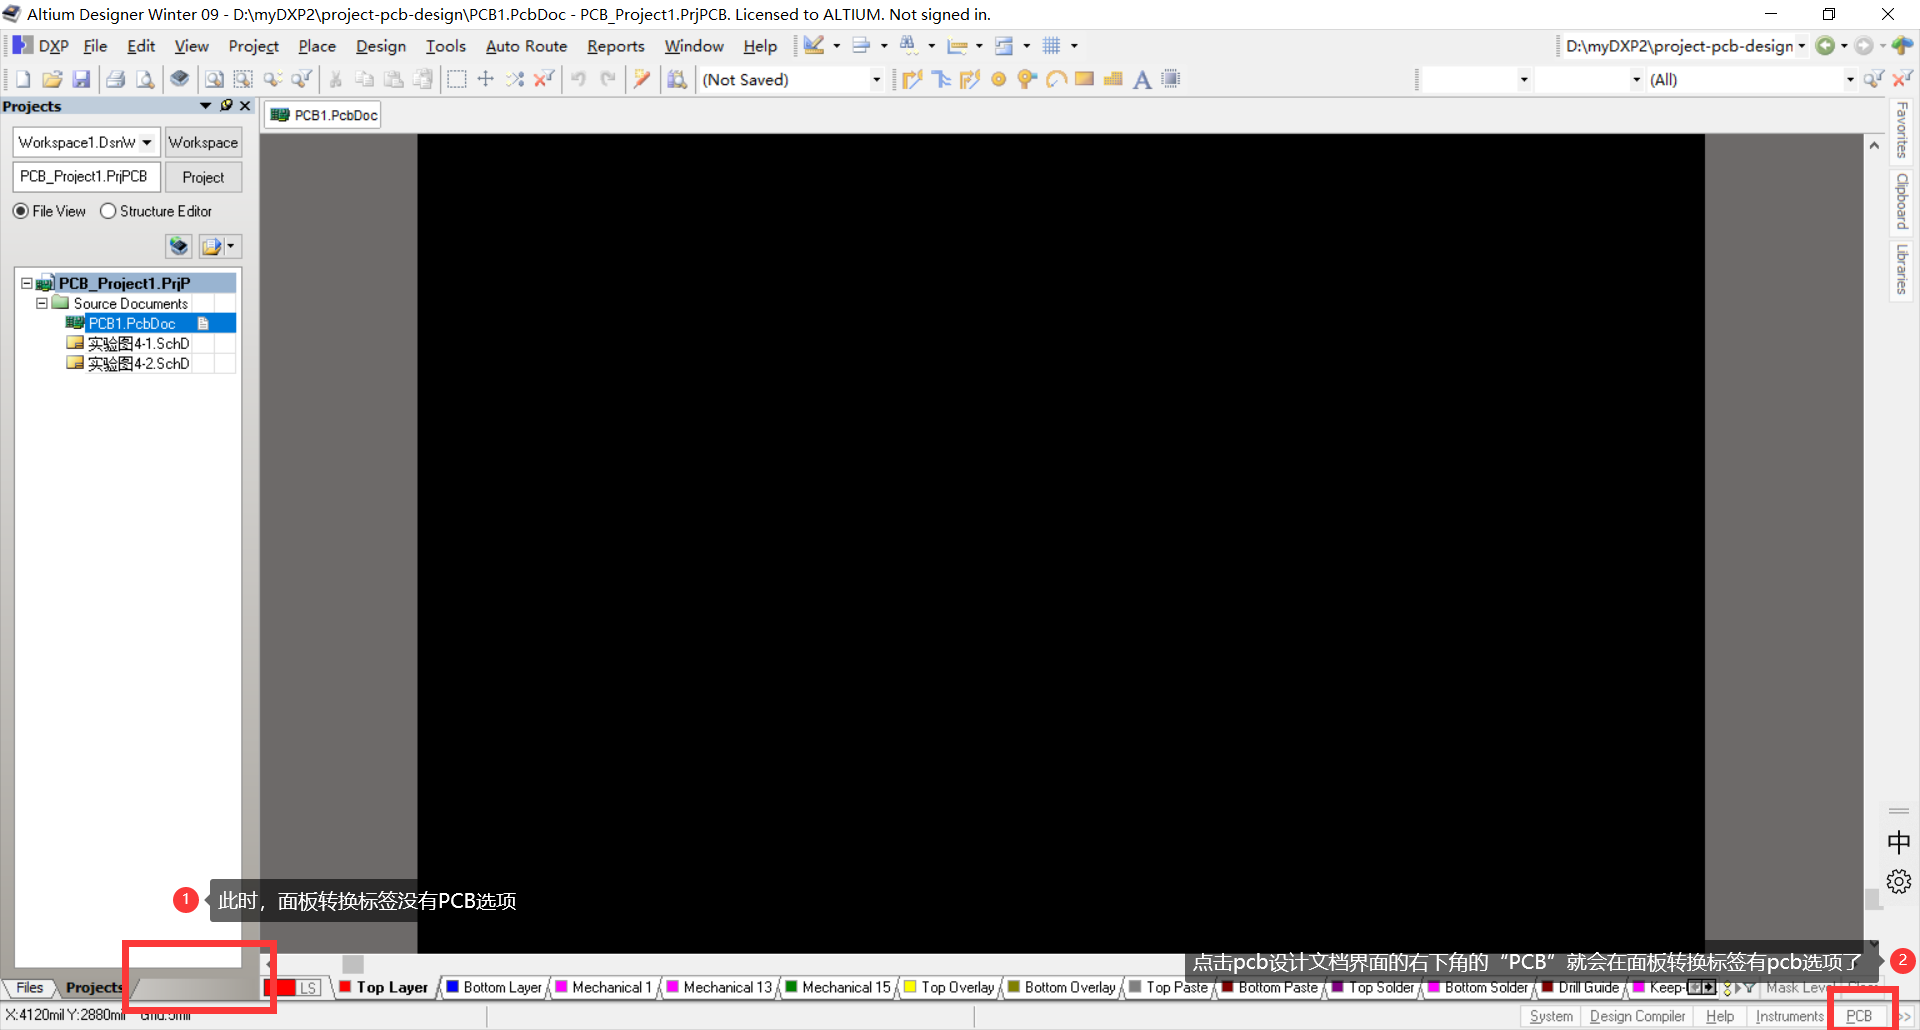Select the Place Polygon Plane tool
The image size is (1920, 1030).
(x=1113, y=79)
